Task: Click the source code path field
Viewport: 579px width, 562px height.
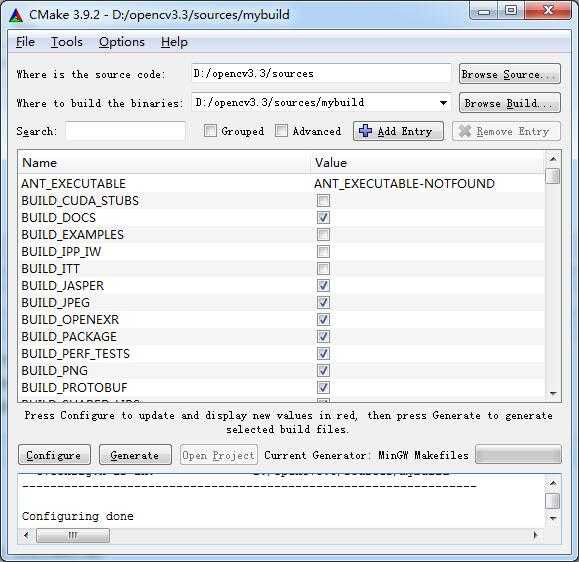Action: click(x=321, y=73)
